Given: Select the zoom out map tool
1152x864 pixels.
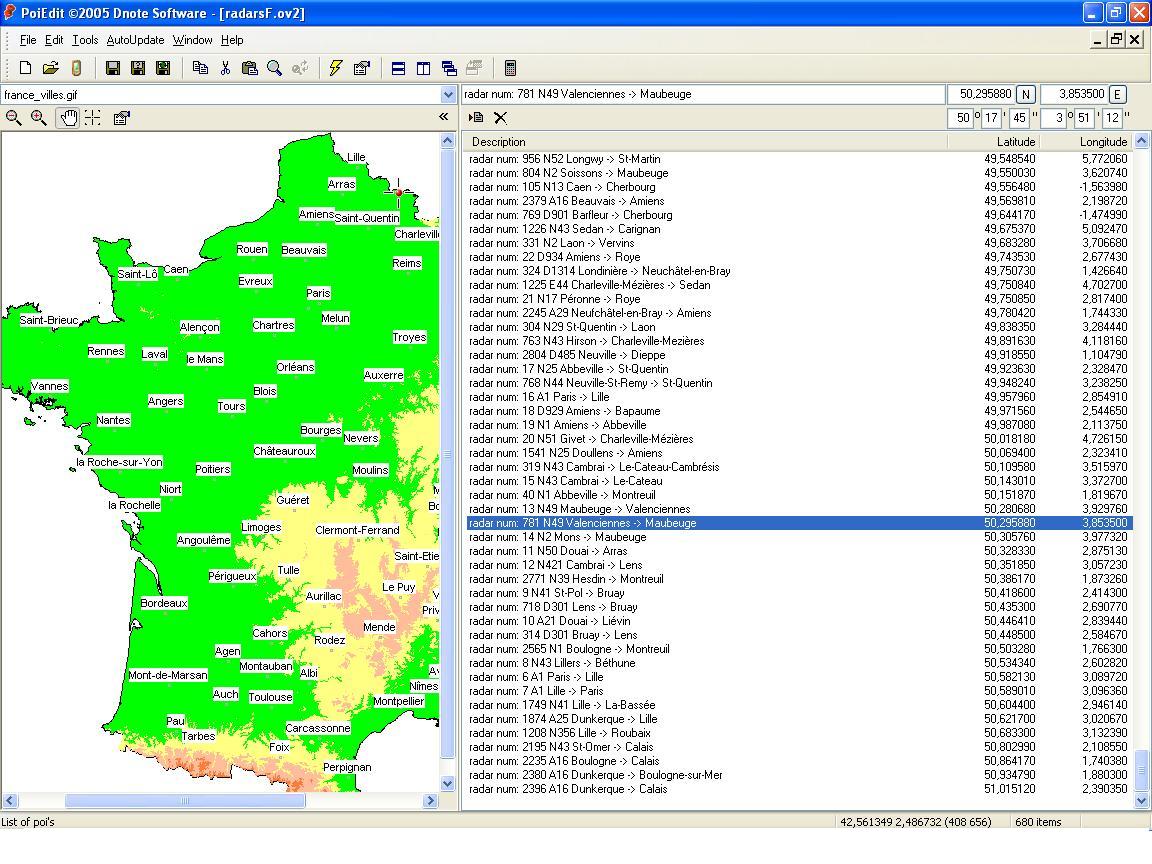Looking at the screenshot, I should 14,118.
